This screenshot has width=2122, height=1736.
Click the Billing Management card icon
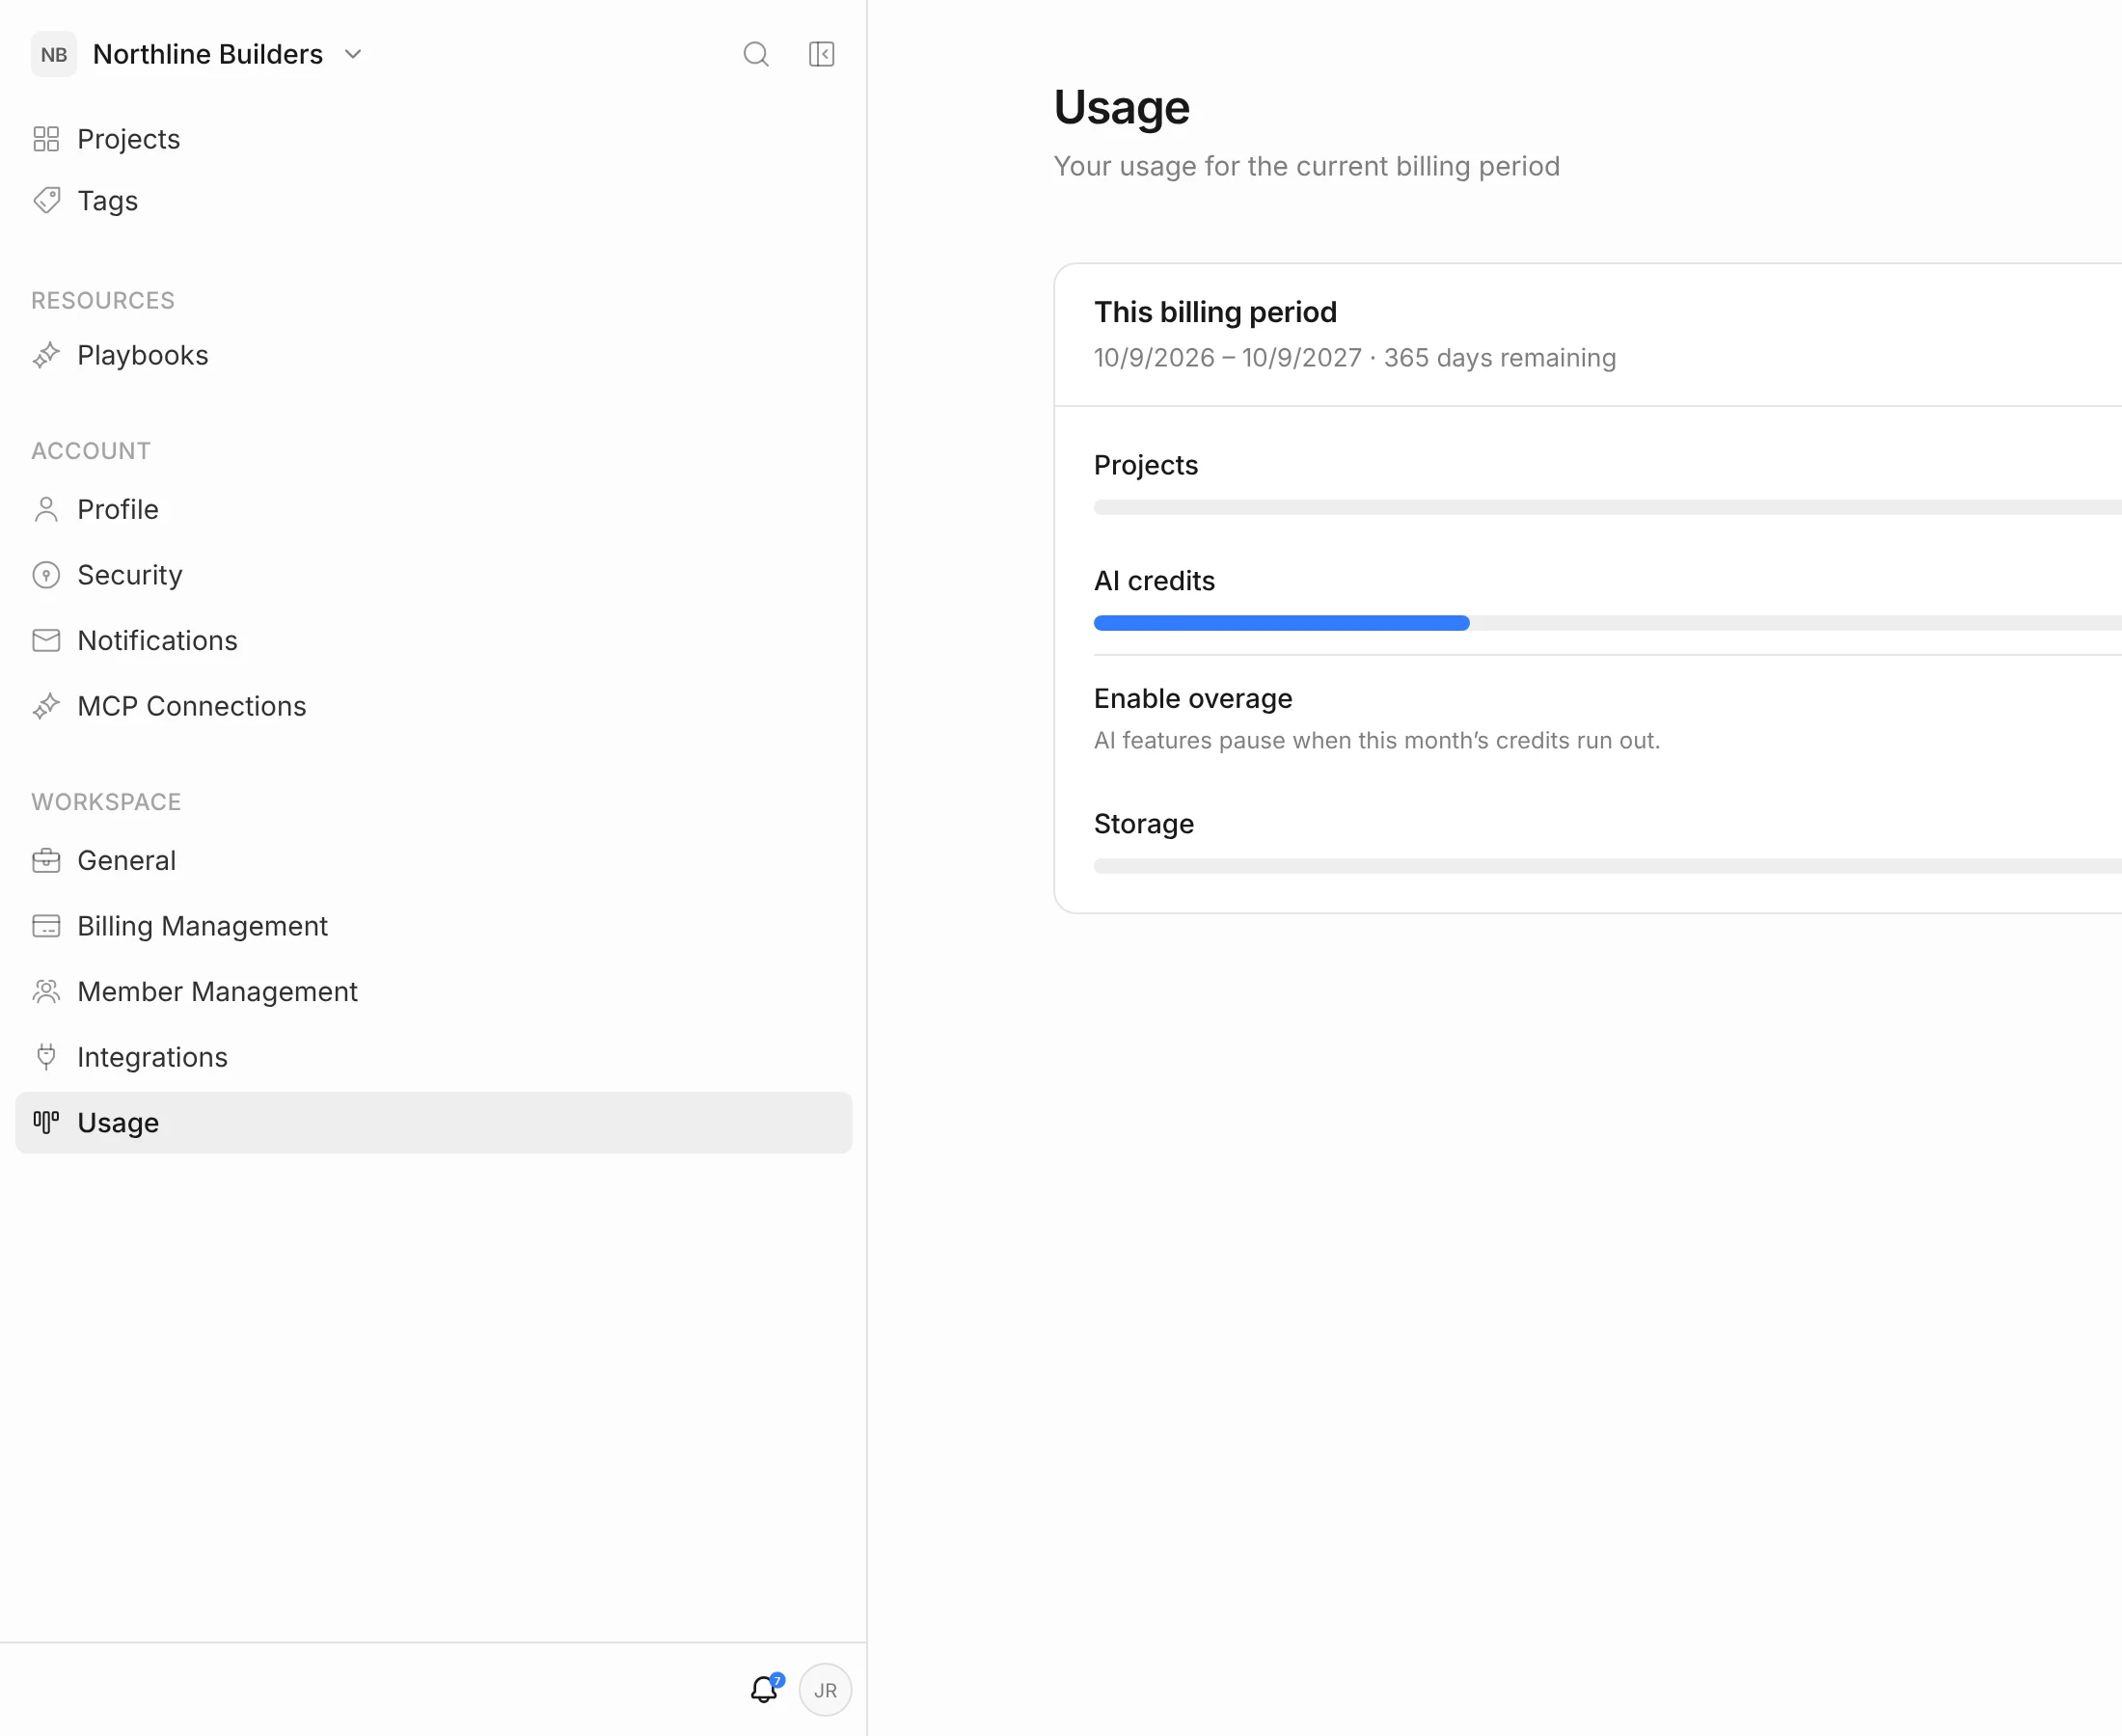46,926
